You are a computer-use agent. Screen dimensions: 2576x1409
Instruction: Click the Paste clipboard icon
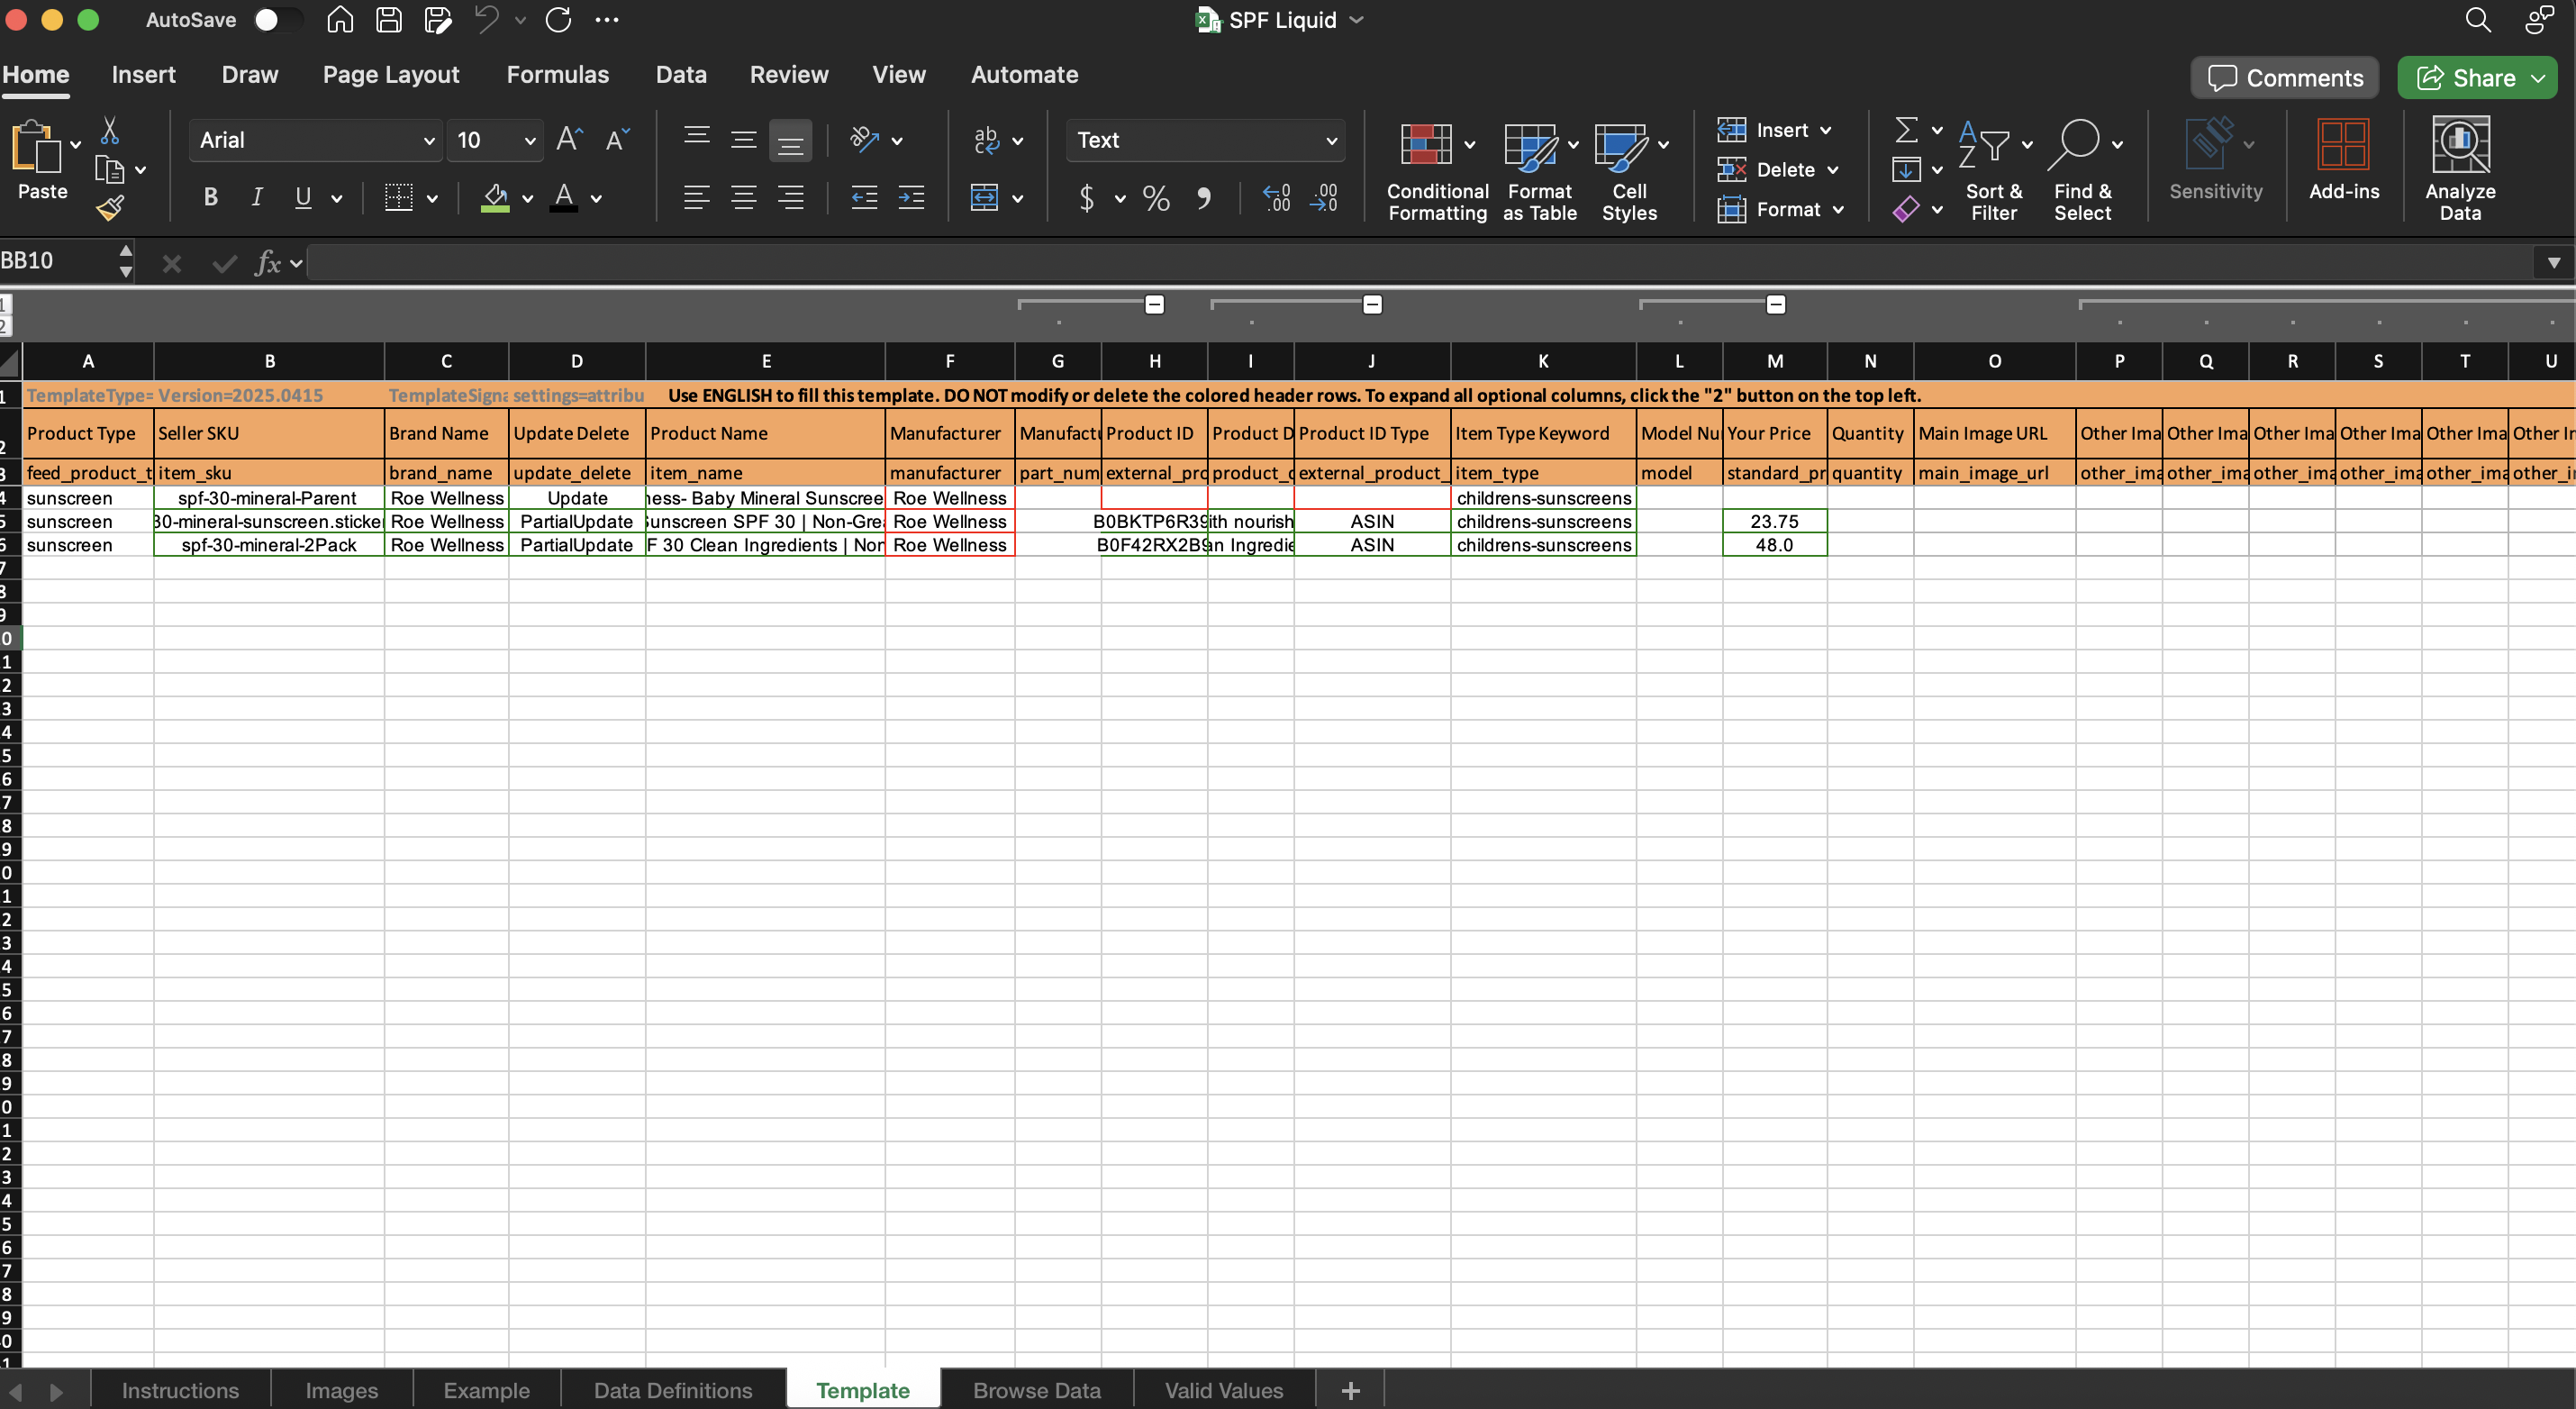tap(36, 148)
